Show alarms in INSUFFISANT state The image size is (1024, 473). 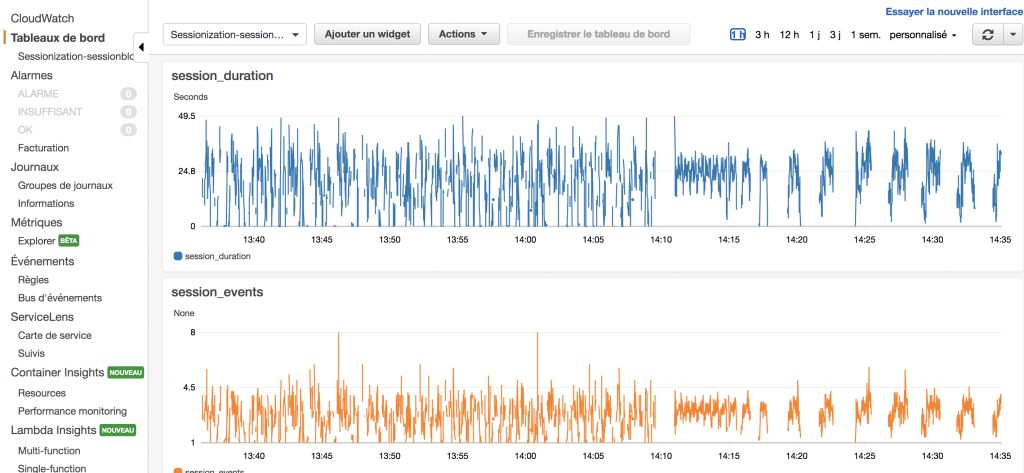coord(50,112)
